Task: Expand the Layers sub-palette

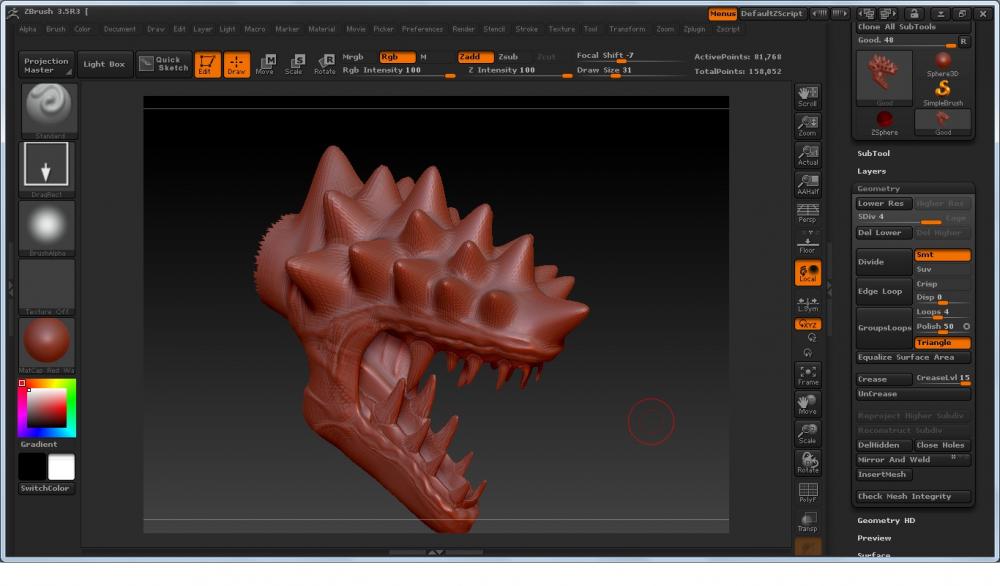Action: point(871,171)
